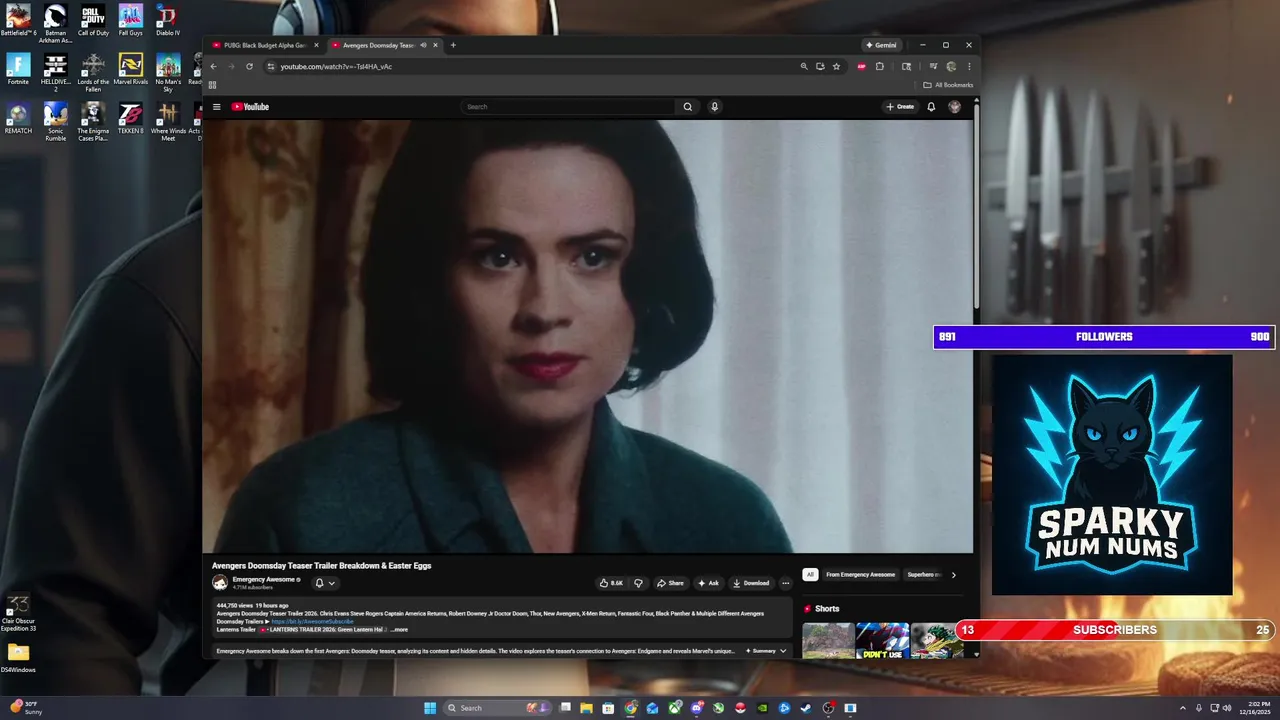Open notification bell dropdown for Emergency Awesome
Screen dimensions: 1280x720
(325, 583)
